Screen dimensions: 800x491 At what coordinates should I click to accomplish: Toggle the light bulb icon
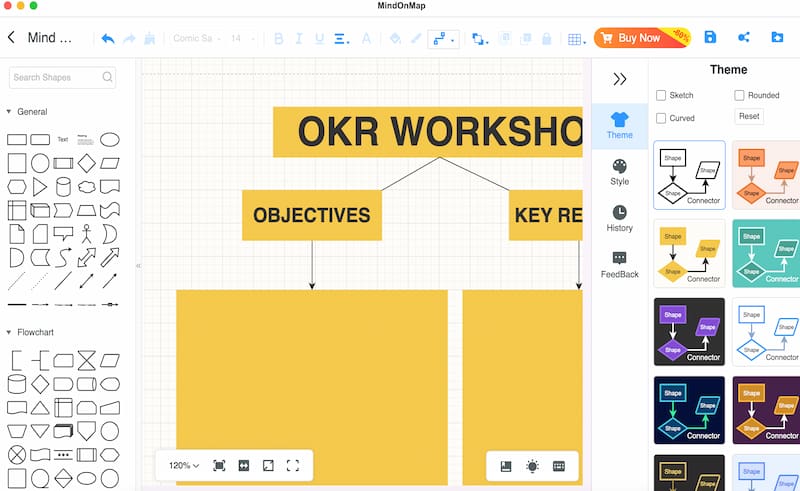[x=532, y=466]
